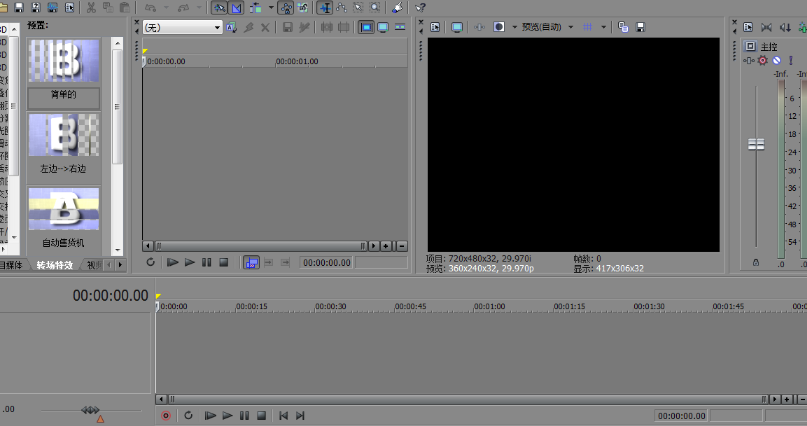
Task: Click the trimmer timecode field 00:00:00.00
Action: [x=326, y=262]
